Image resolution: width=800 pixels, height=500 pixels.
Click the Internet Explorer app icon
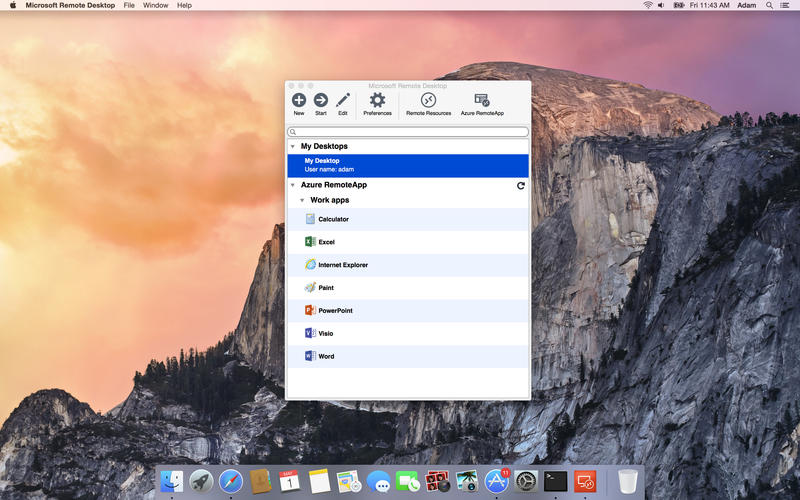pos(310,265)
